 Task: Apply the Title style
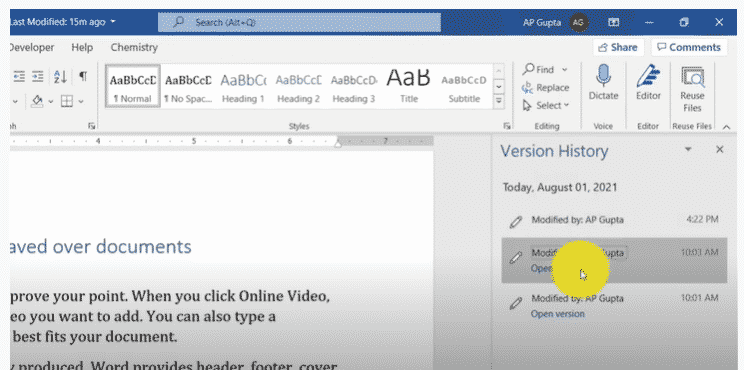[x=409, y=86]
